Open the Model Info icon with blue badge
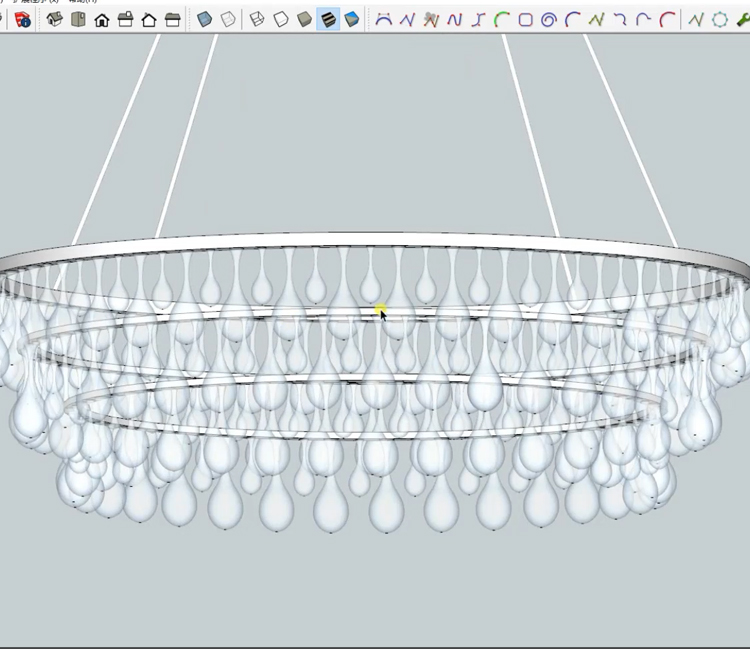The width and height of the screenshot is (750, 649). point(22,20)
